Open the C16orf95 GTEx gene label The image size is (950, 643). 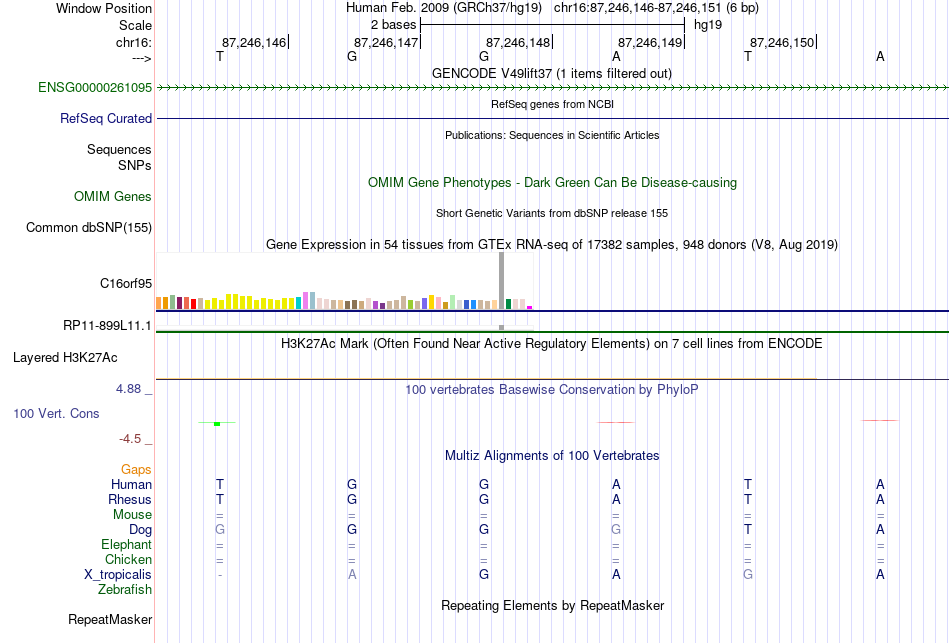tap(126, 284)
